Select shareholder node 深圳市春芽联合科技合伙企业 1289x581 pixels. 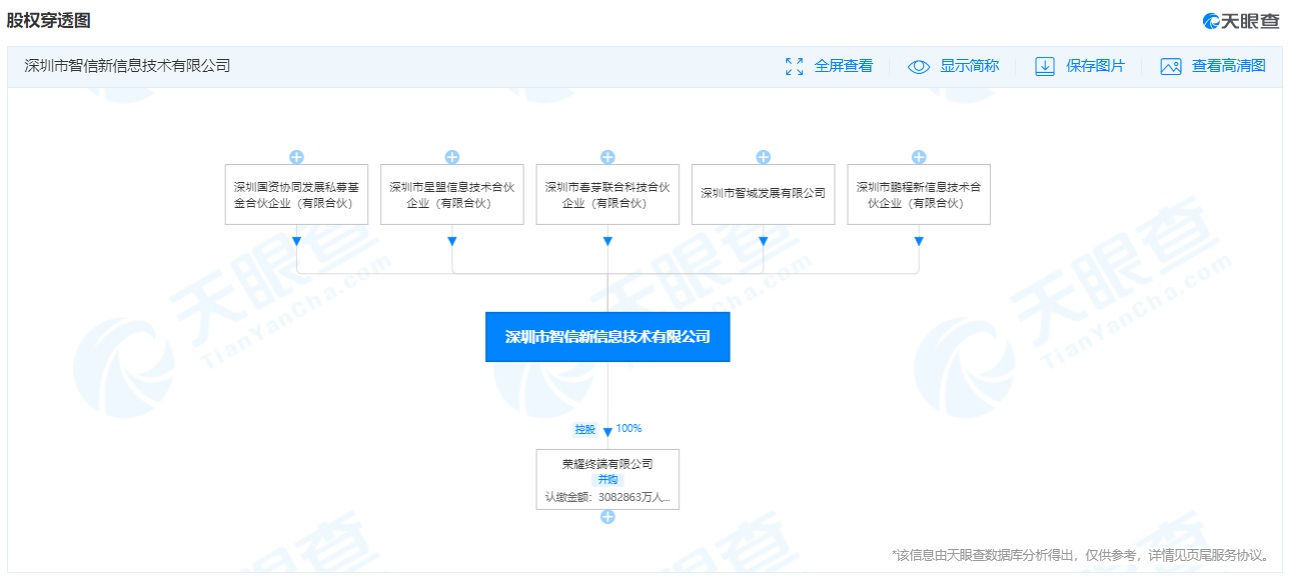tap(607, 194)
